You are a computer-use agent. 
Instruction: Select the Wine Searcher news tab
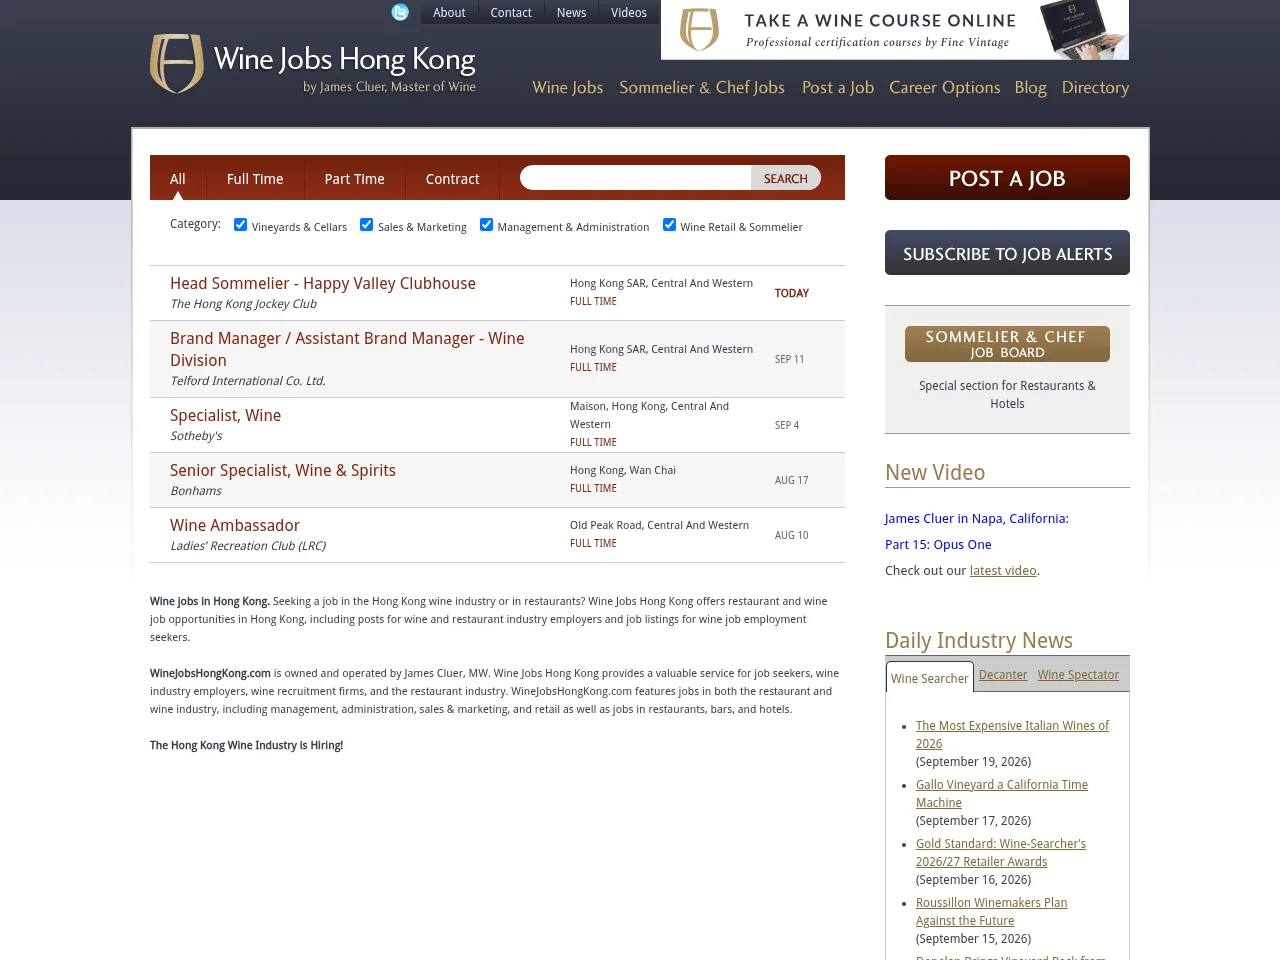[930, 678]
